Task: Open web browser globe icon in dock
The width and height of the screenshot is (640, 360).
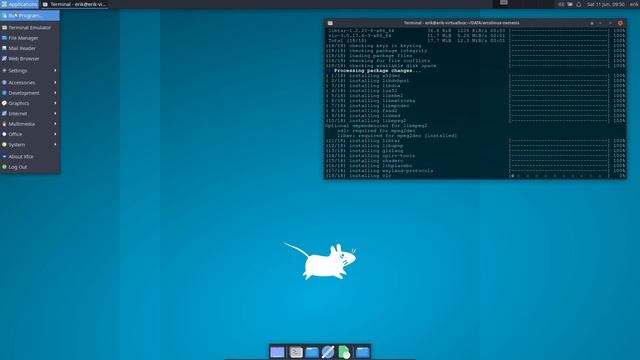Action: point(328,352)
